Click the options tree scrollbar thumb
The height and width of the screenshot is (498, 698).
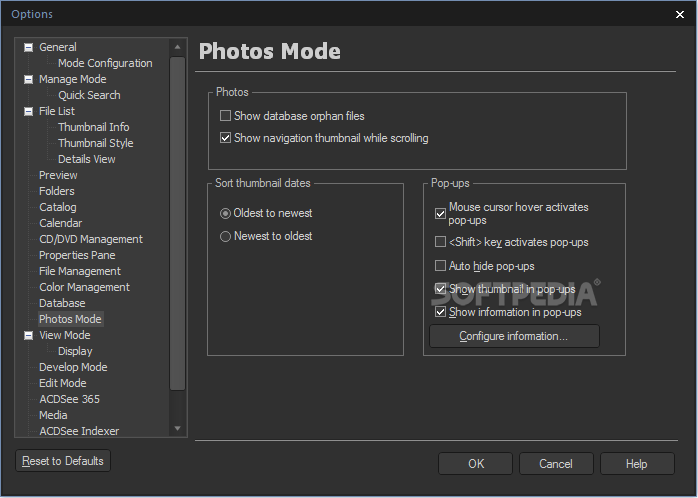(178, 223)
